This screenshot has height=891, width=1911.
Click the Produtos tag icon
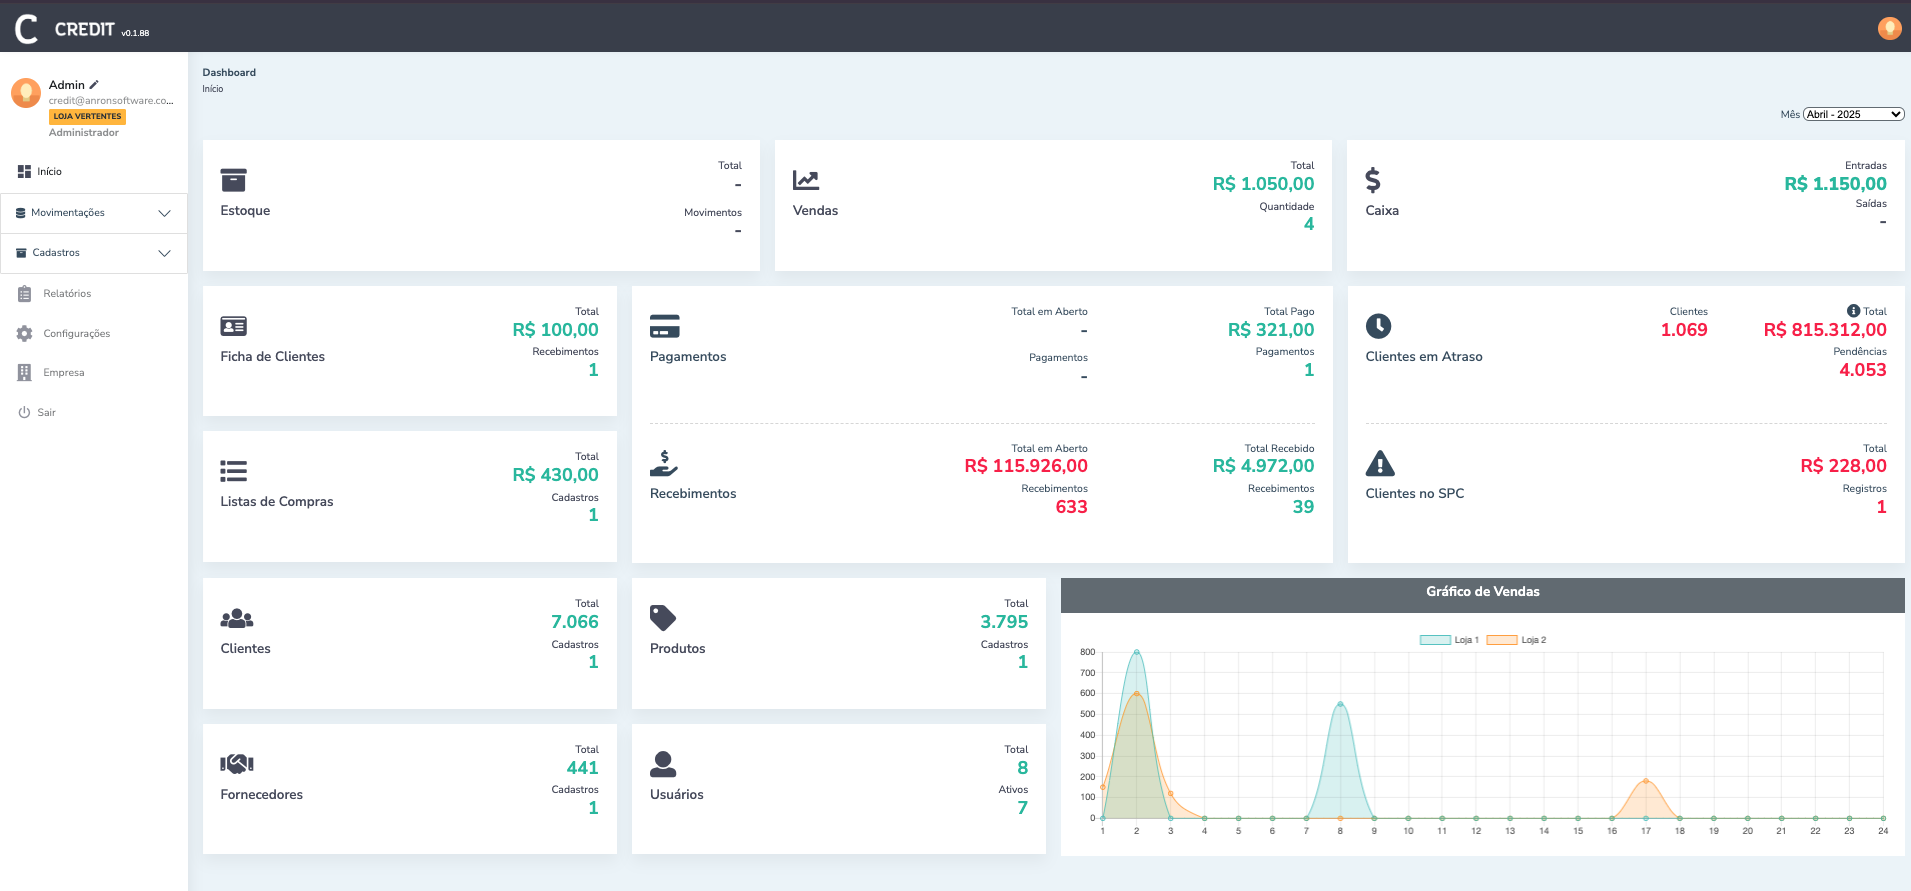(x=662, y=618)
